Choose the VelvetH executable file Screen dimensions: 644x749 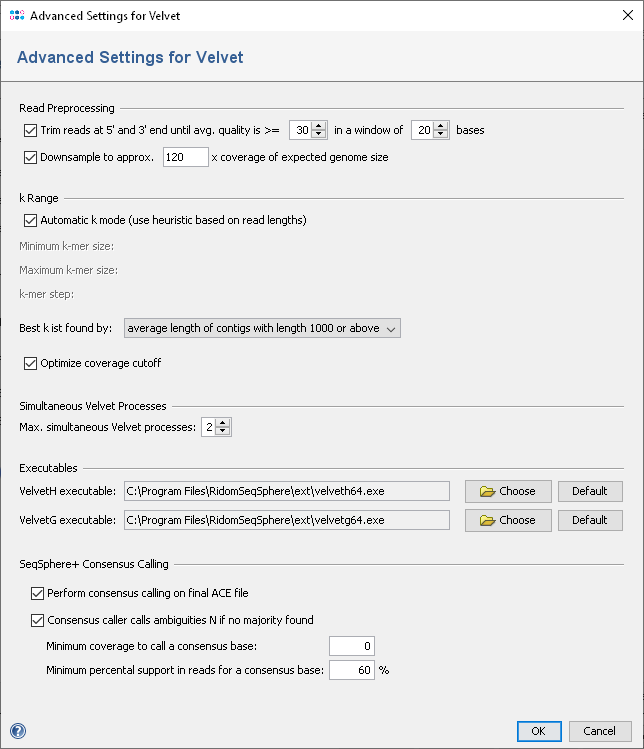coord(508,491)
